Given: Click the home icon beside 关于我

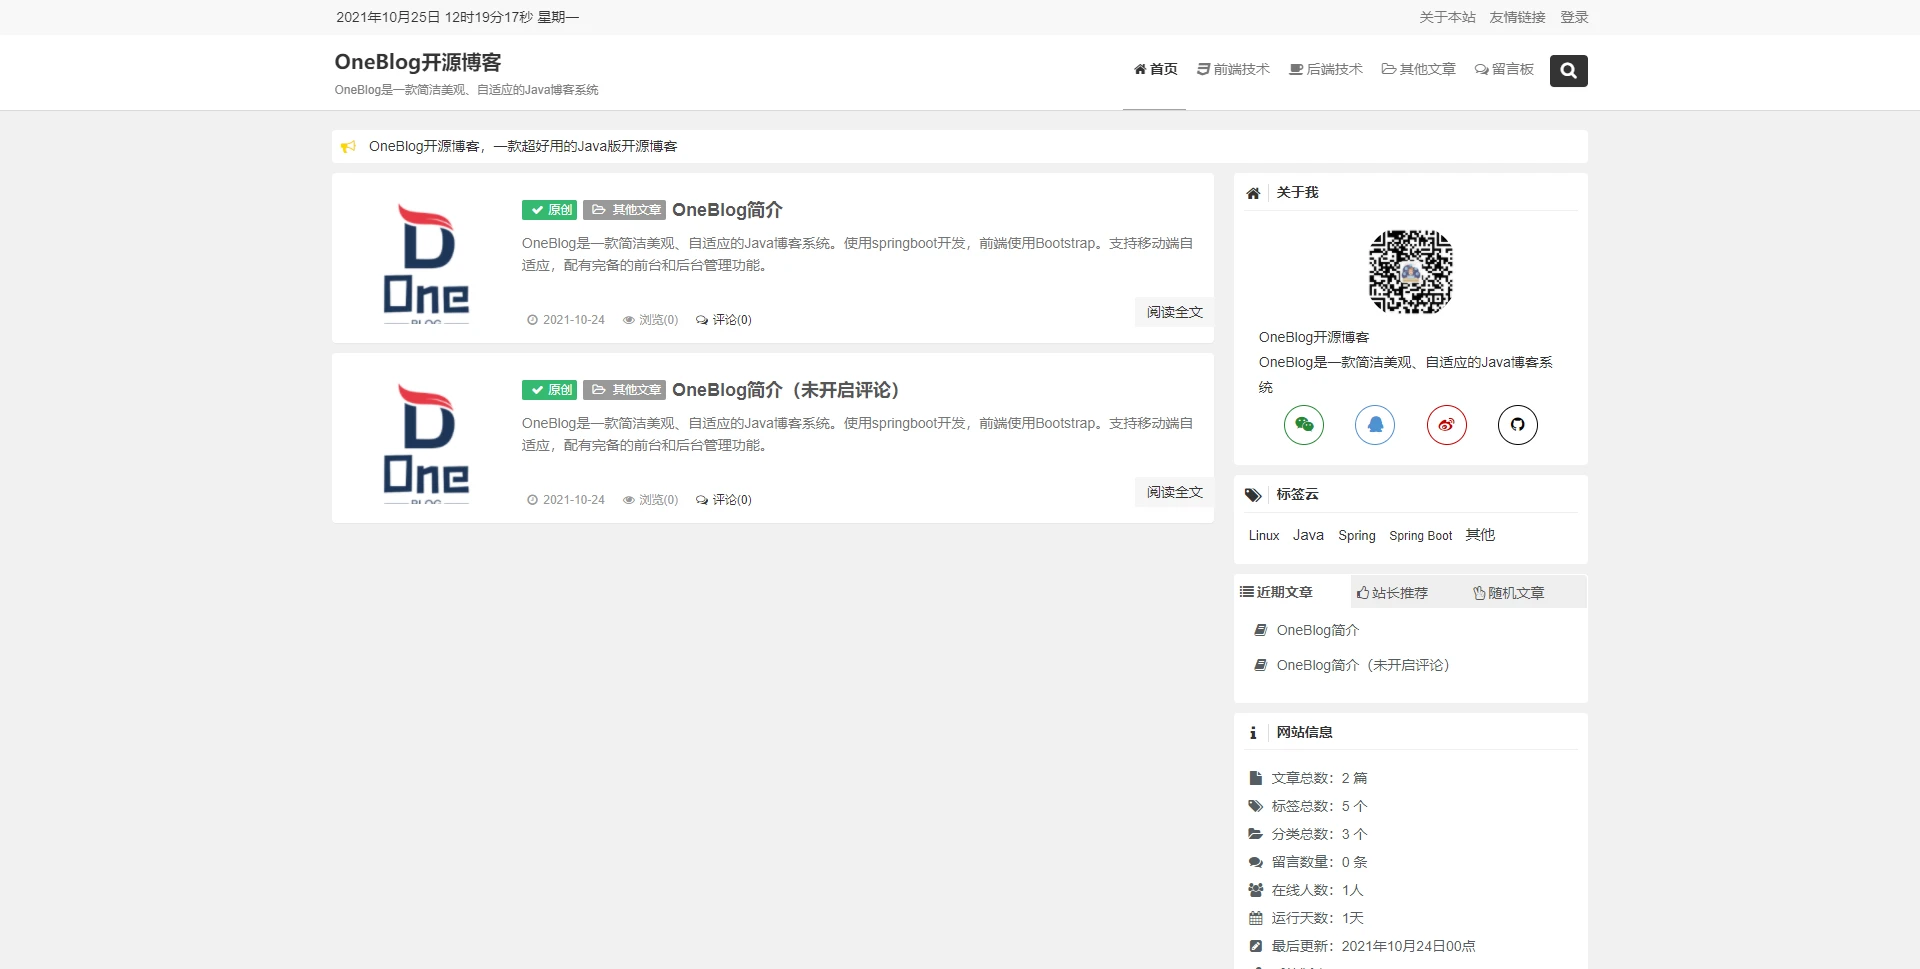Looking at the screenshot, I should point(1253,193).
